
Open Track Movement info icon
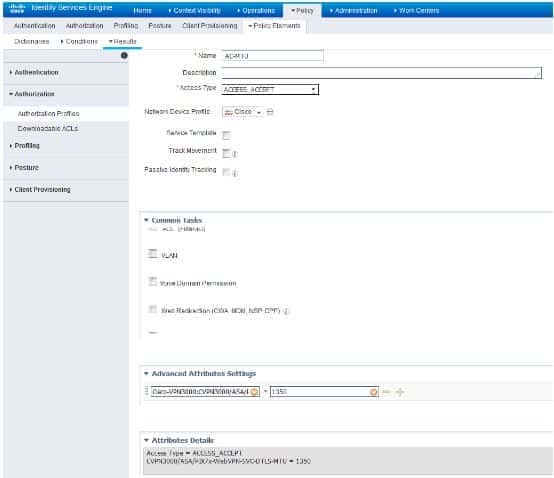pos(235,154)
